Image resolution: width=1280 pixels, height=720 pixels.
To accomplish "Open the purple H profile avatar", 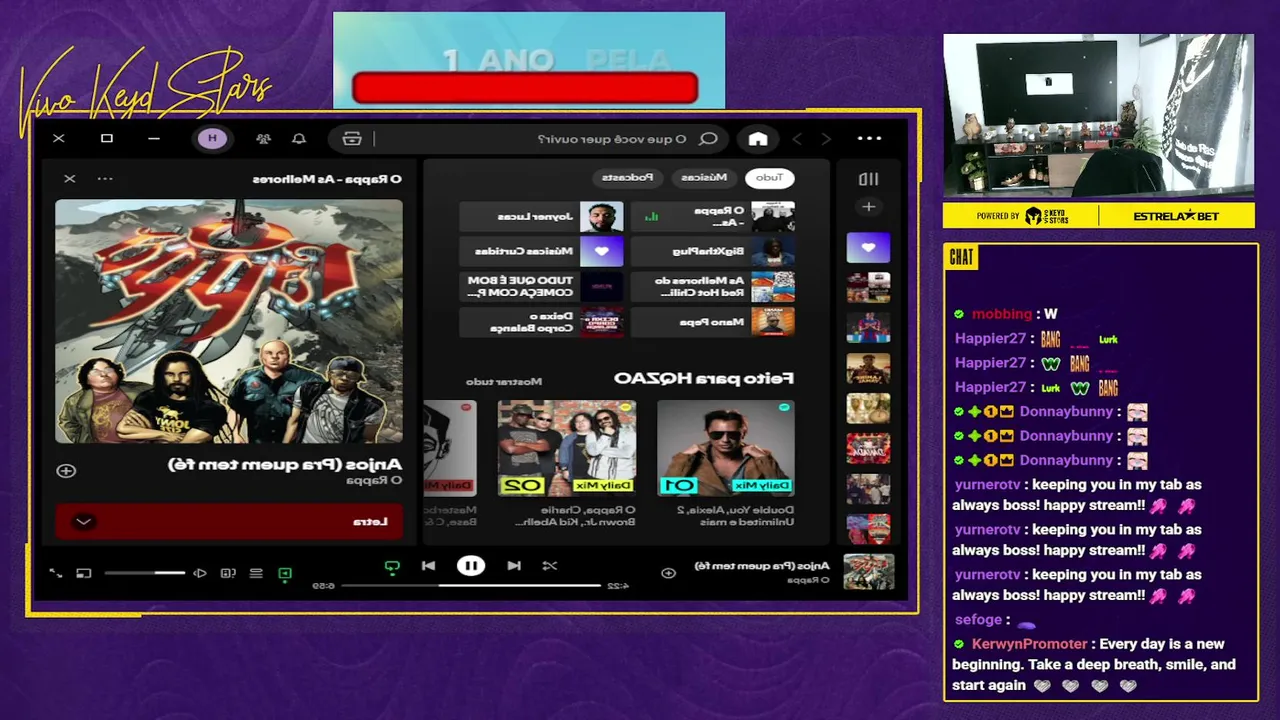I will (x=212, y=139).
